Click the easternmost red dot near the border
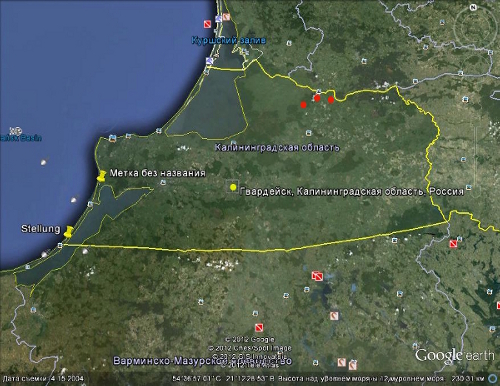The width and height of the screenshot is (500, 386). (x=331, y=100)
